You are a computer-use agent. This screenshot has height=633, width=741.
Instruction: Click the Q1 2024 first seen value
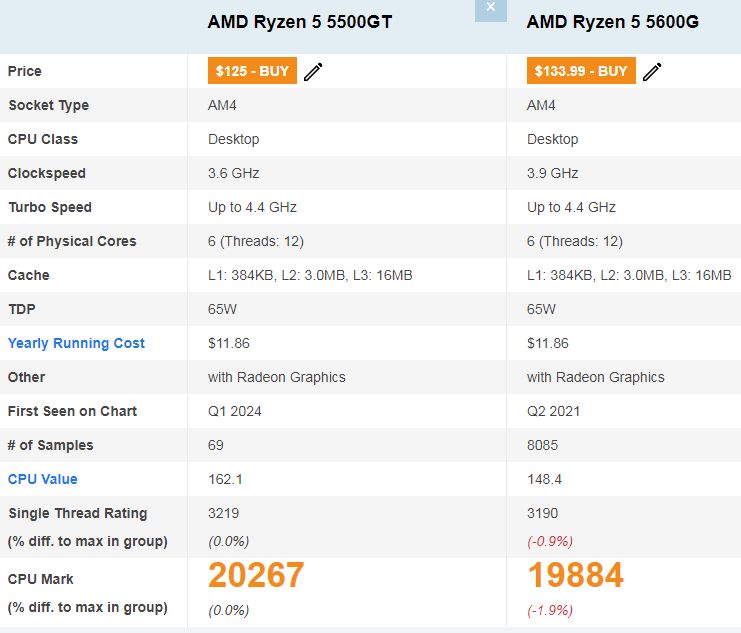pos(235,411)
